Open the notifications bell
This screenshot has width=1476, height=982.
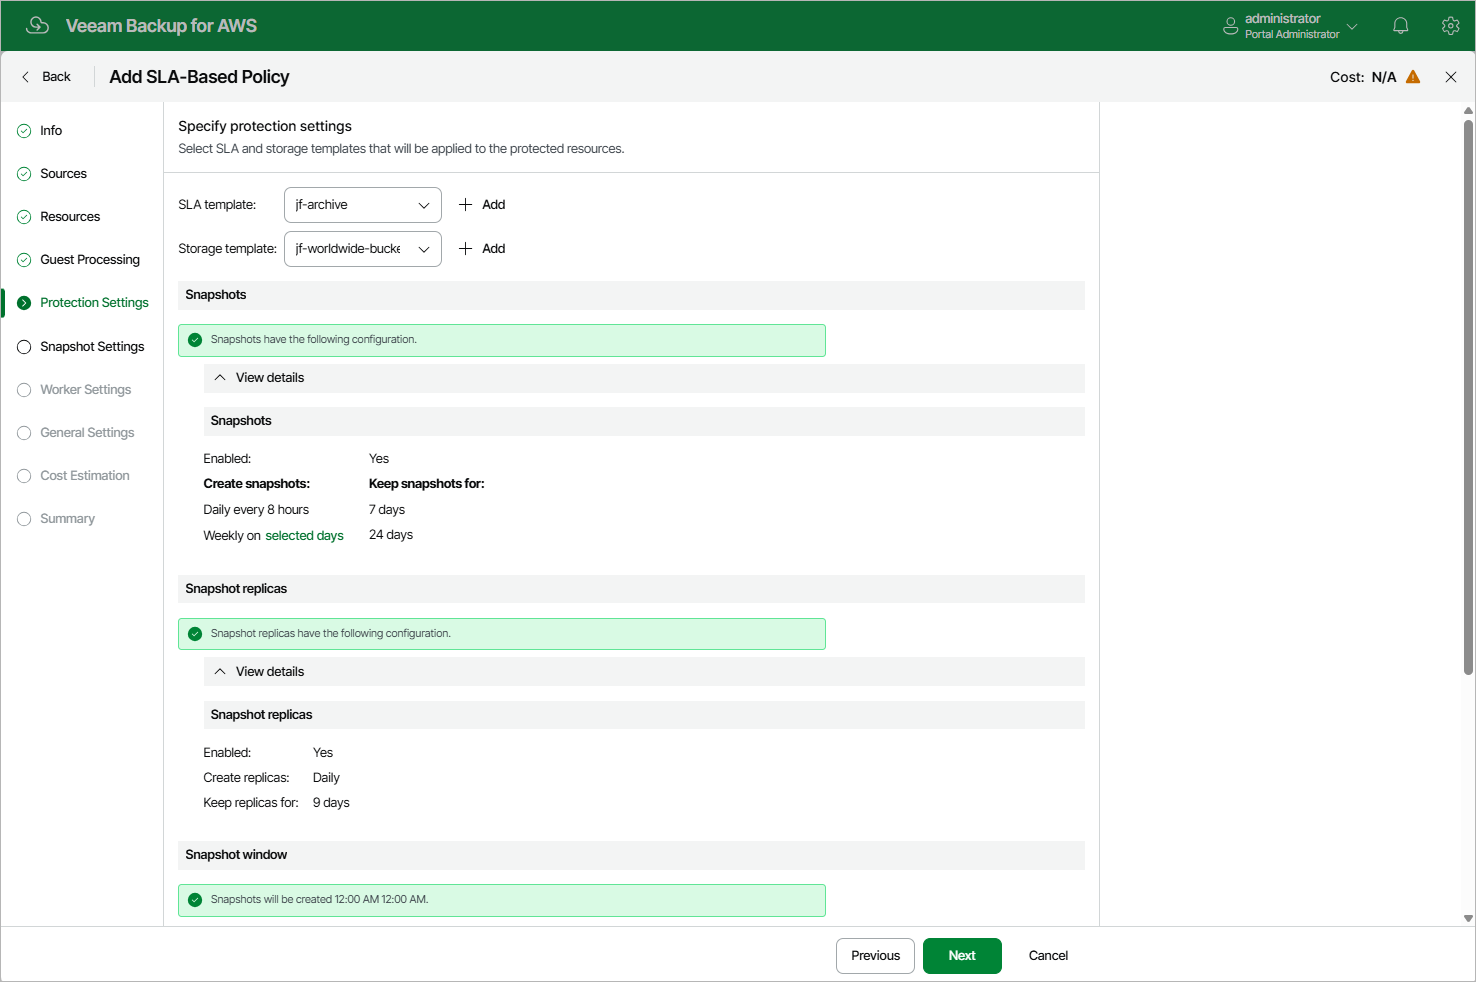[x=1401, y=26]
